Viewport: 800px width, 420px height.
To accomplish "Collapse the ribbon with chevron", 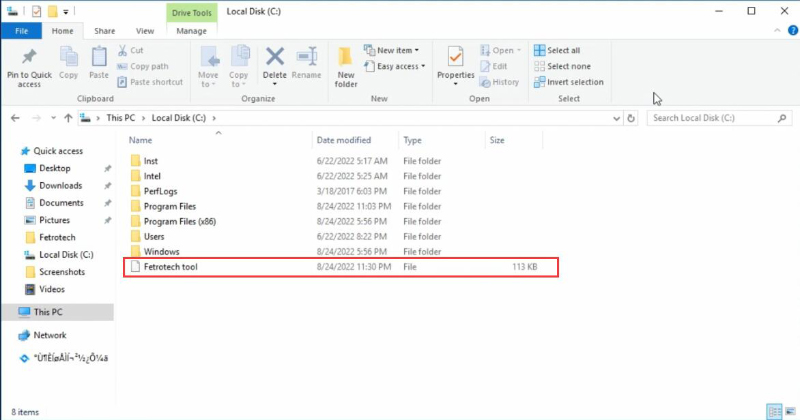I will (777, 31).
